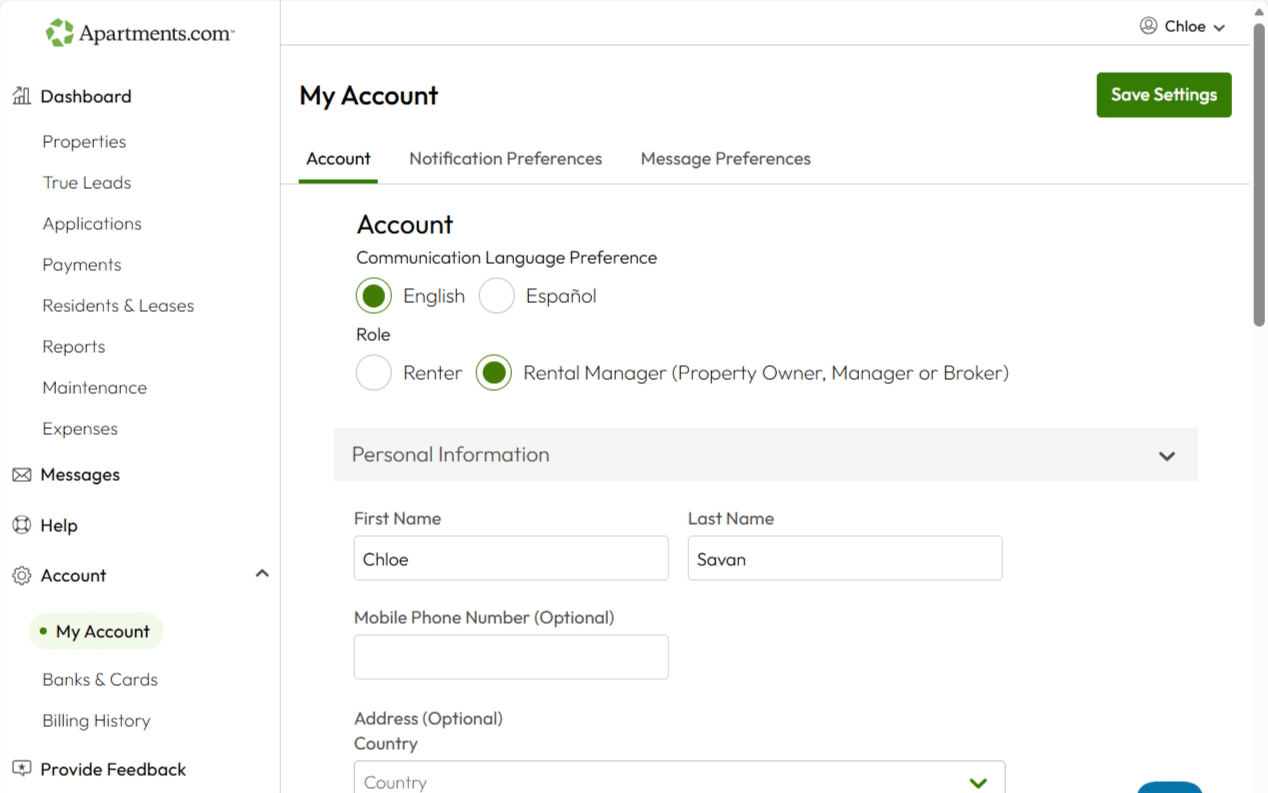Click the Apartments.com logo

tap(139, 33)
